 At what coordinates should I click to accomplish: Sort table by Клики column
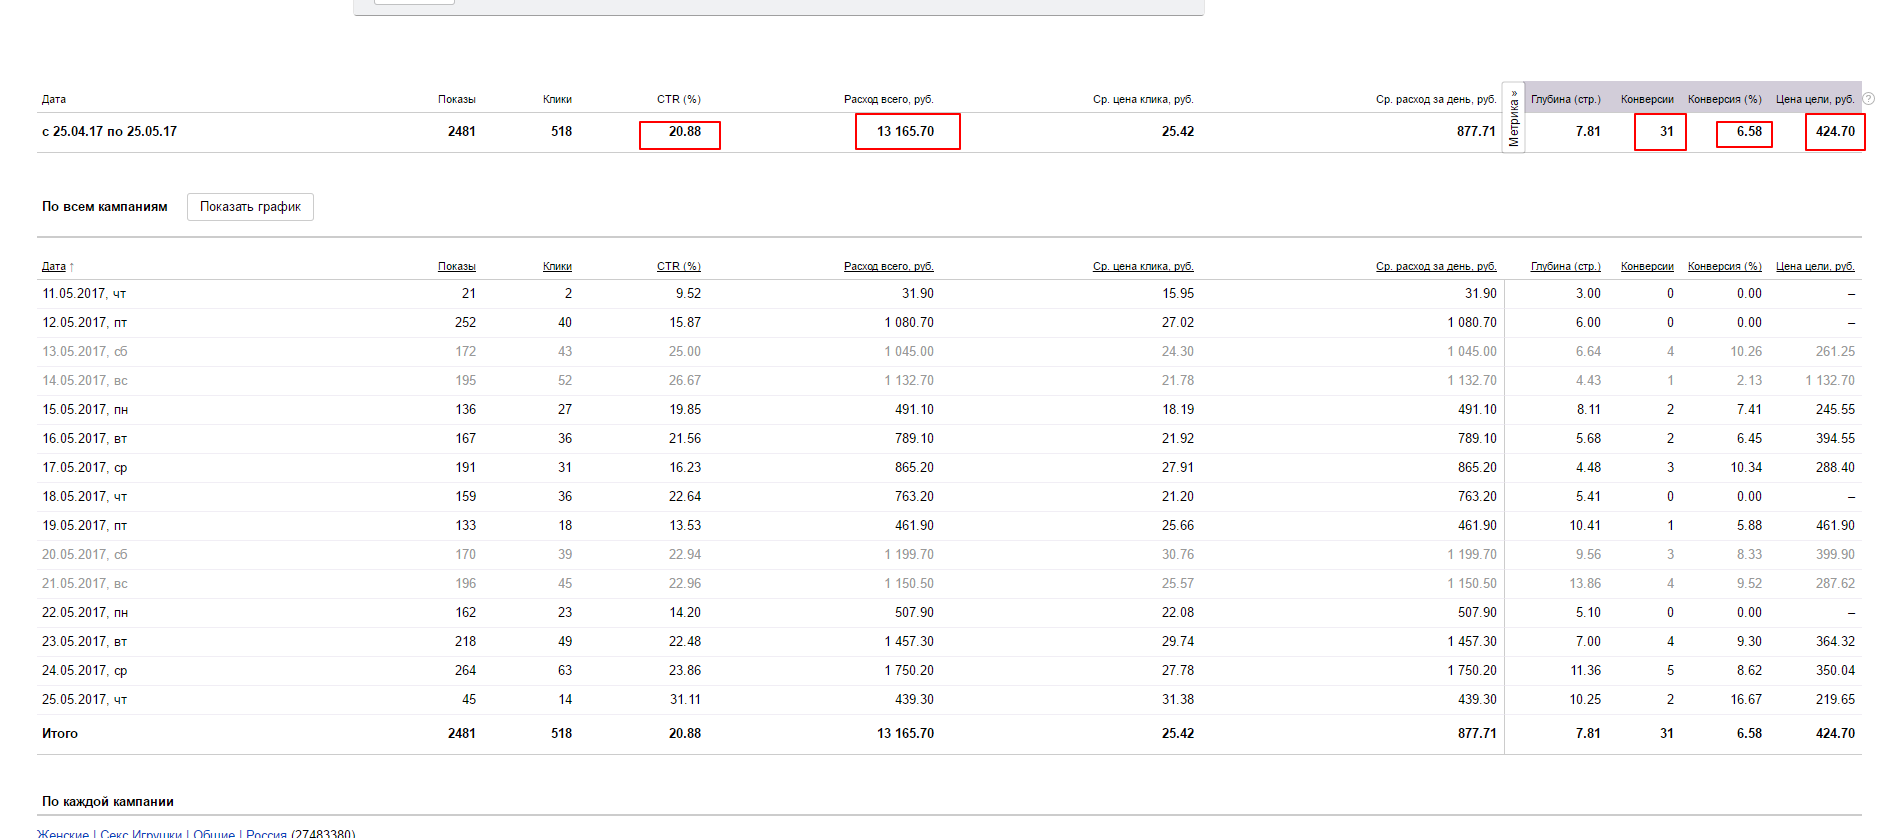point(557,266)
